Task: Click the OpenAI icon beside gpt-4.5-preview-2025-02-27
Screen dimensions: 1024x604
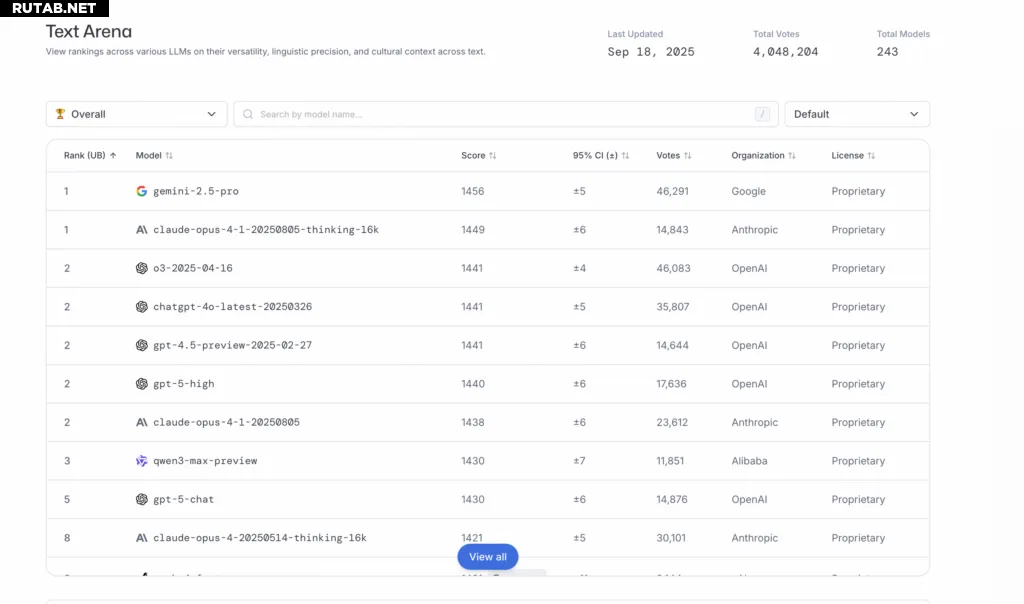Action: (141, 345)
